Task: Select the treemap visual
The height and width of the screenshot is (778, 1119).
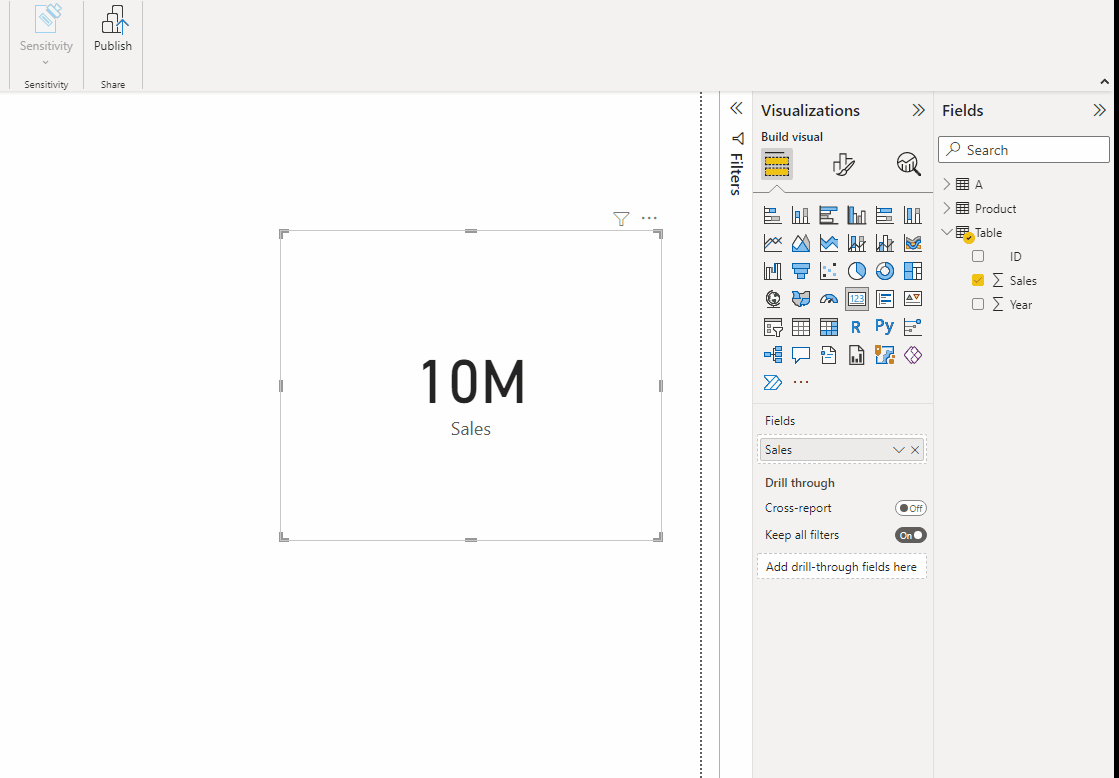Action: pos(913,271)
